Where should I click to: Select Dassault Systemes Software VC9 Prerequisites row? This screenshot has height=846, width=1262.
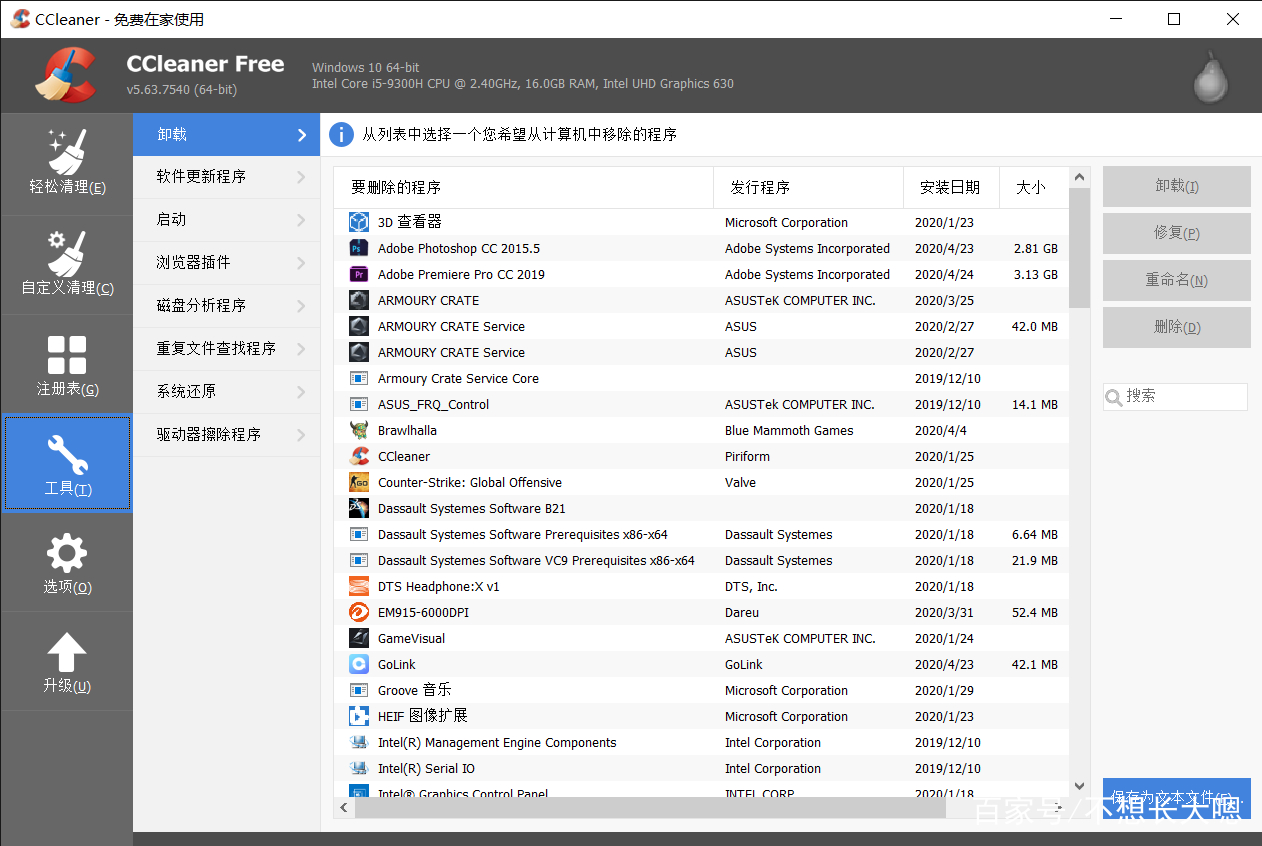click(701, 560)
